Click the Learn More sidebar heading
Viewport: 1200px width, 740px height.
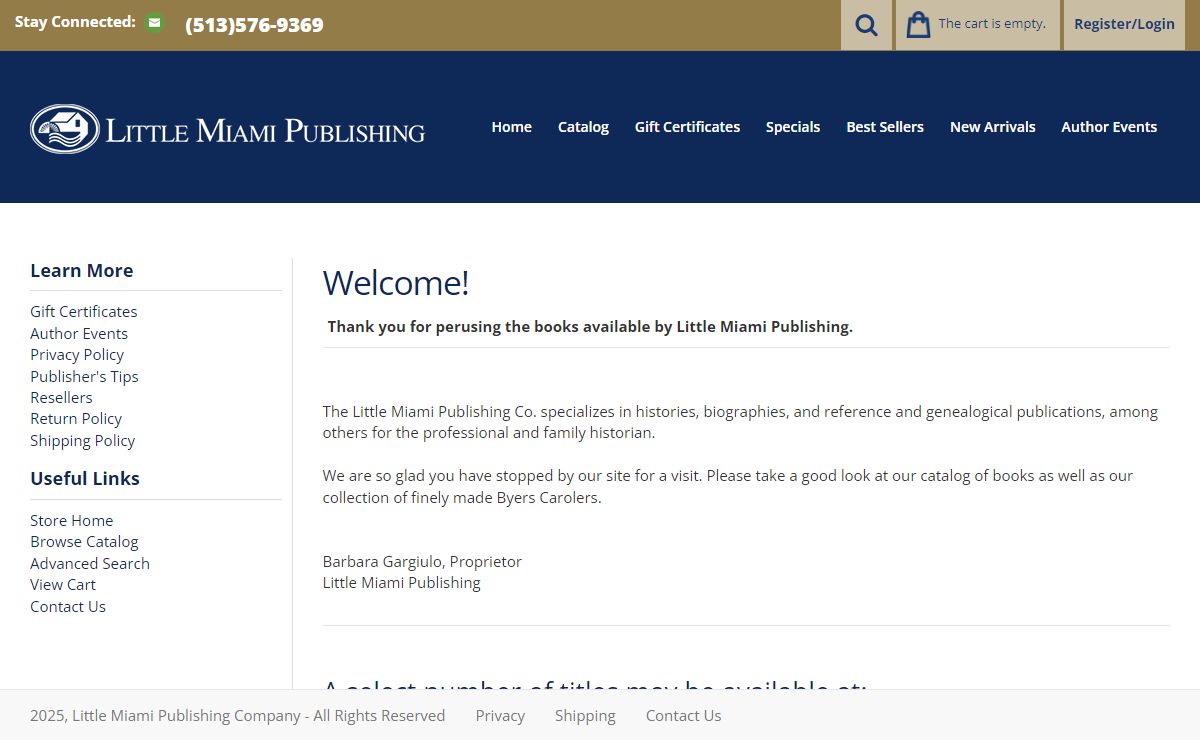(x=81, y=271)
